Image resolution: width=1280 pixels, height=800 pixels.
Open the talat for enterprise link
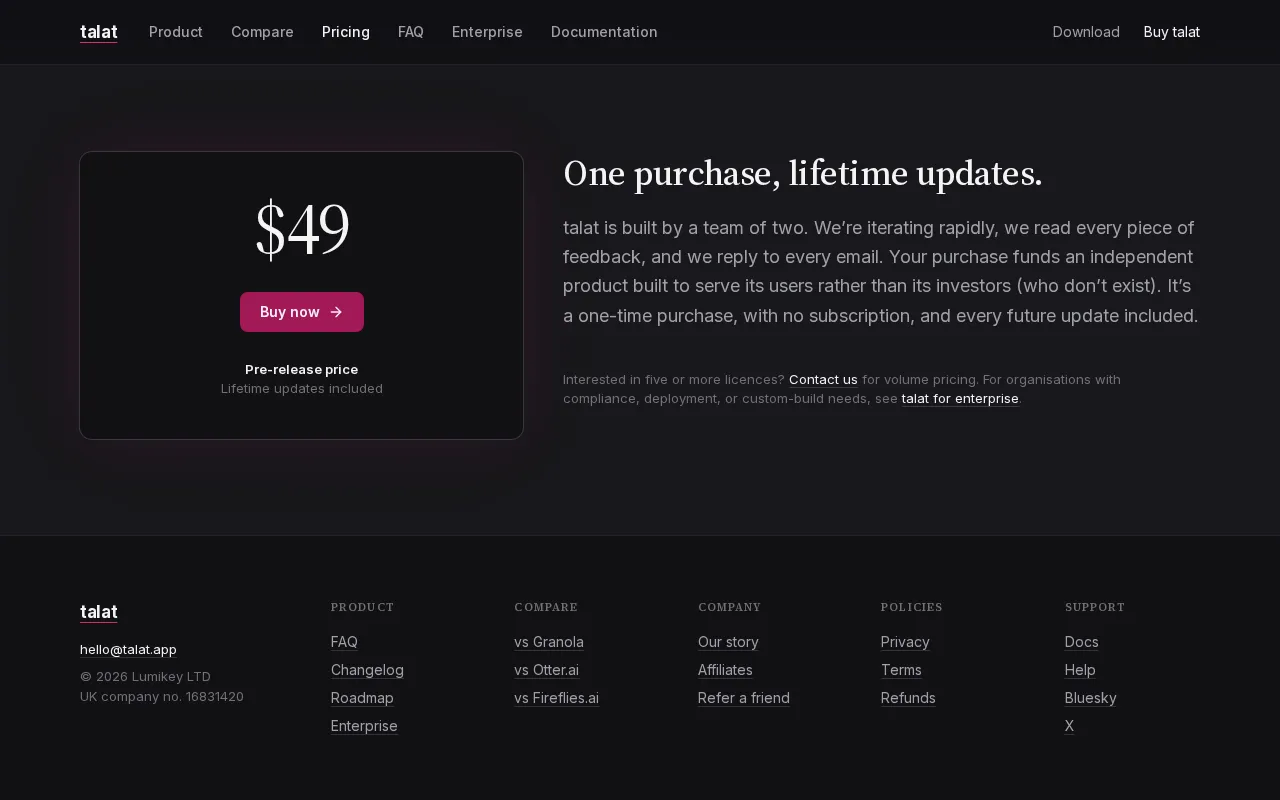click(x=960, y=399)
